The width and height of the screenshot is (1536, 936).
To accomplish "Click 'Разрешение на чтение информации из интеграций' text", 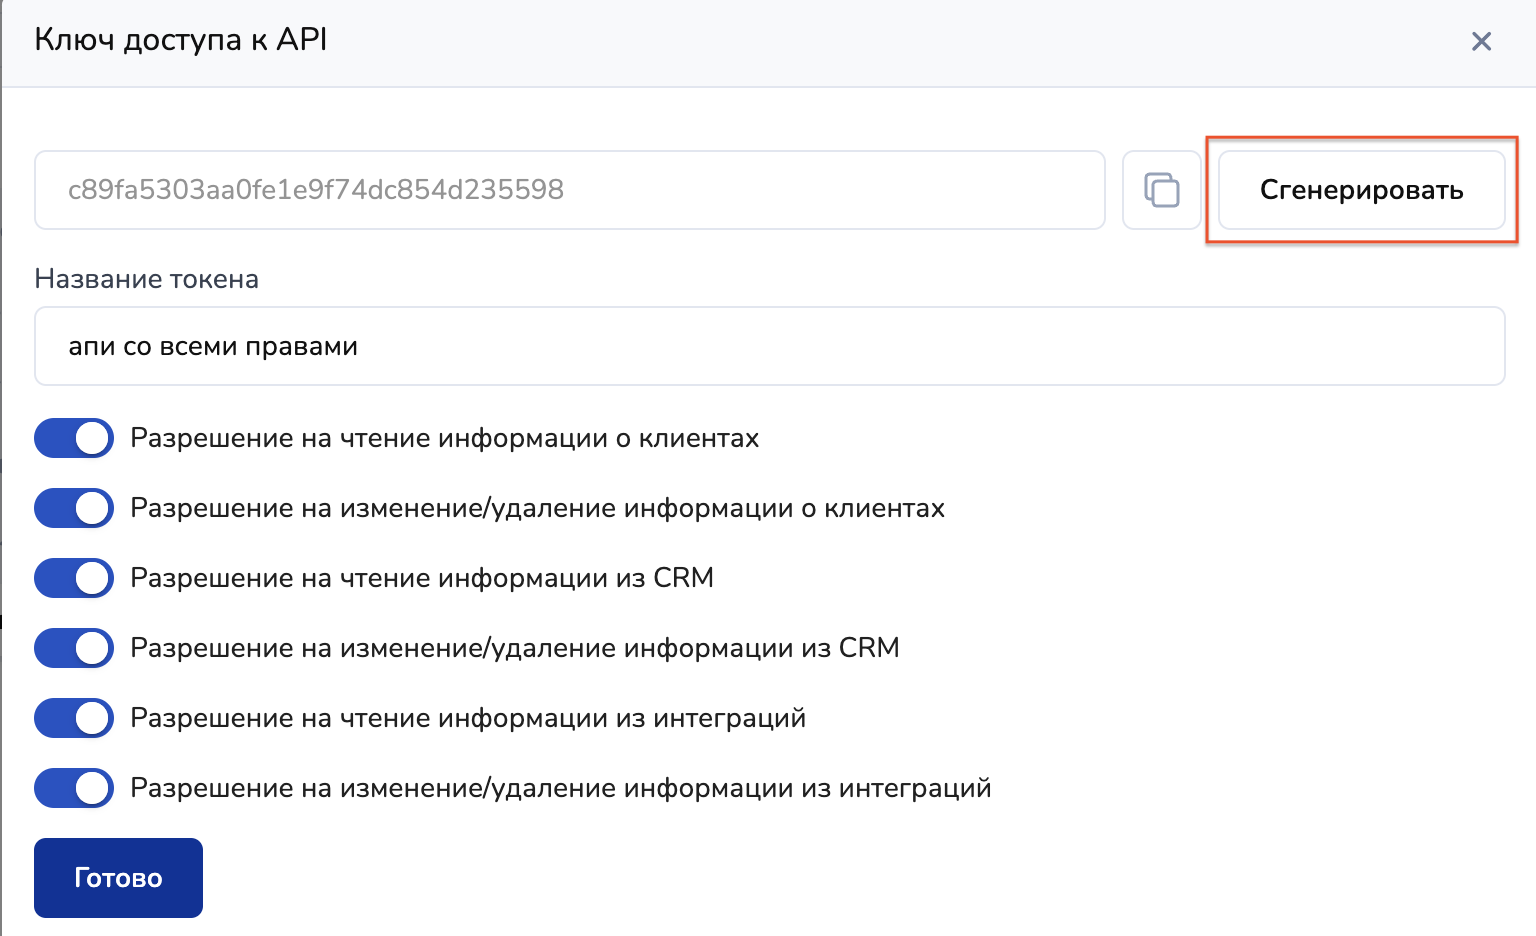I will 468,718.
